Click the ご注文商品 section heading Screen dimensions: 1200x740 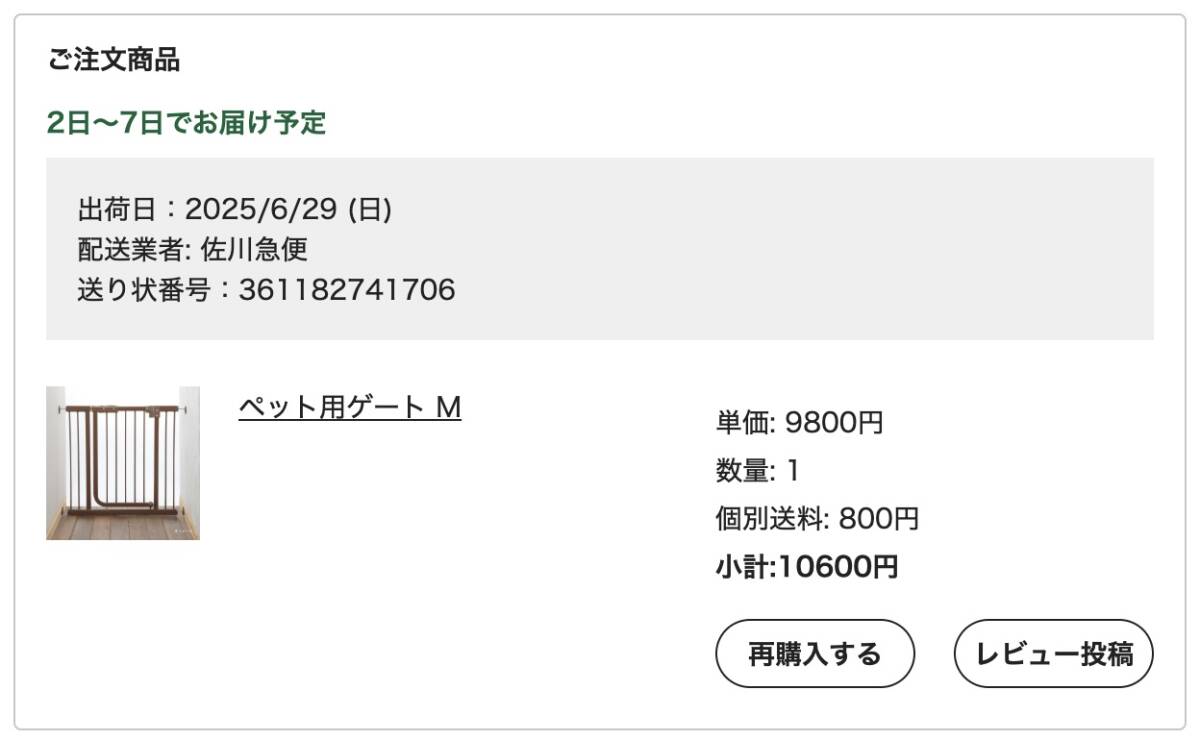pyautogui.click(x=113, y=60)
